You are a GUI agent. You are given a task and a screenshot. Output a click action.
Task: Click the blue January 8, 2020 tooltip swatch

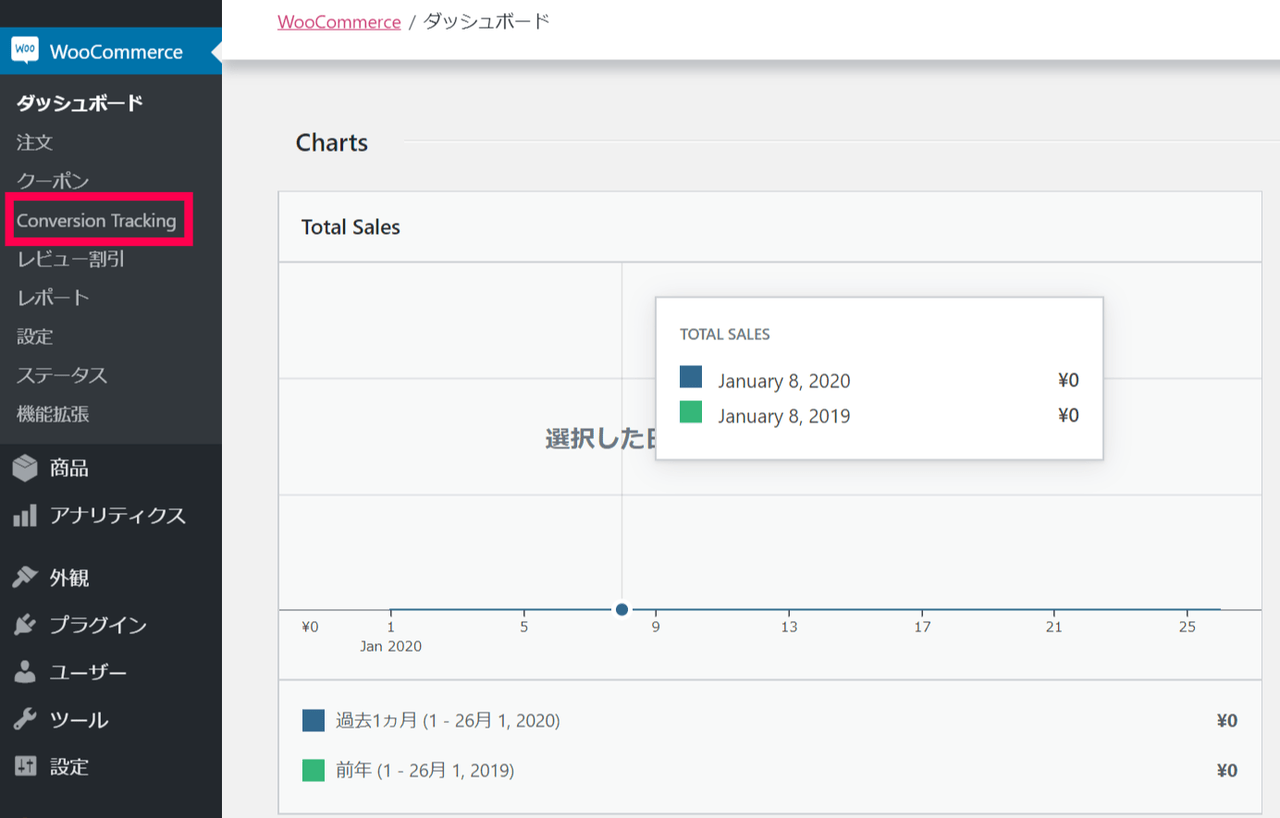point(691,377)
